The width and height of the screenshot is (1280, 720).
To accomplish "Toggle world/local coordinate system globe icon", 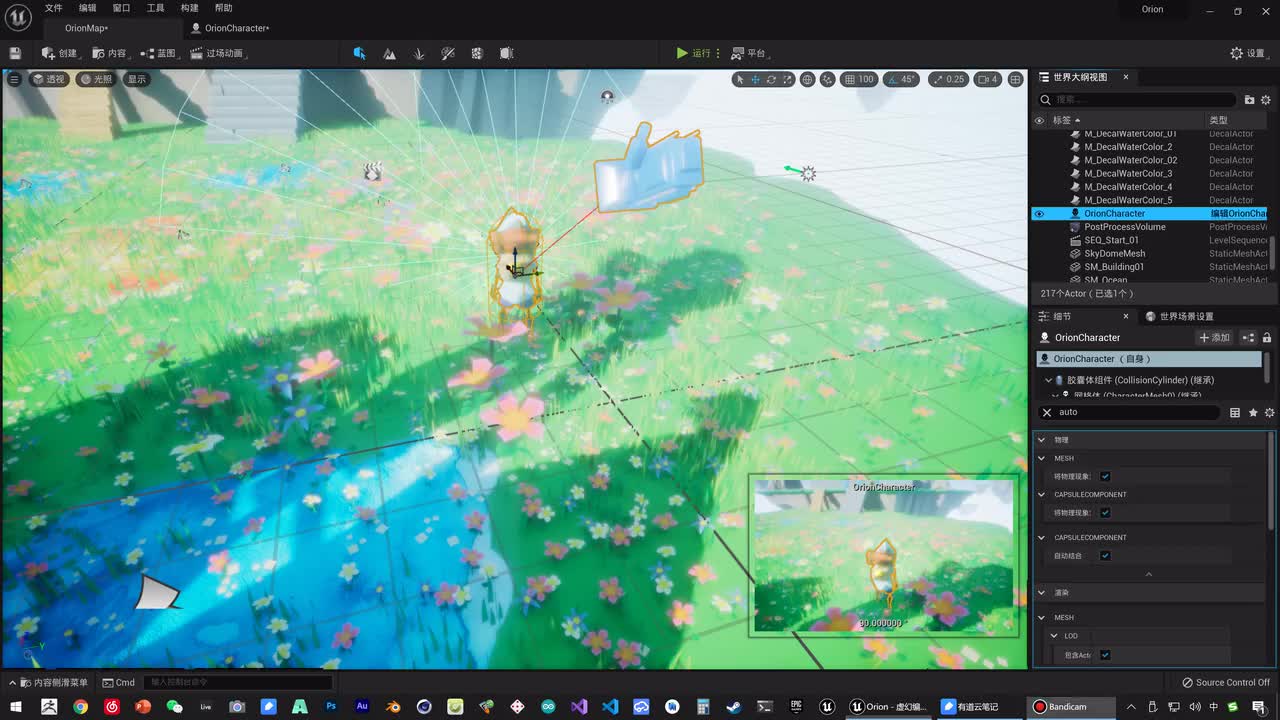I will point(807,79).
